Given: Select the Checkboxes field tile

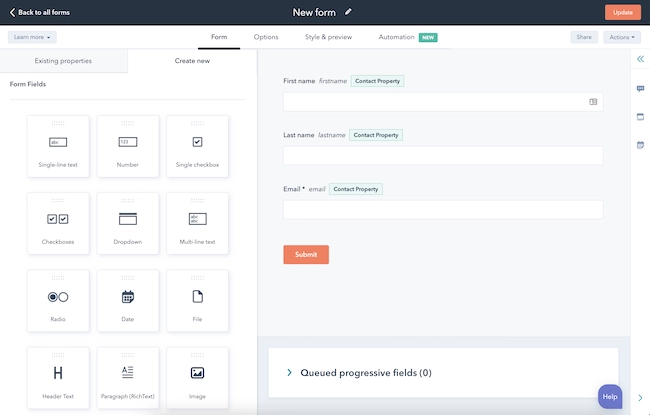Looking at the screenshot, I should 58,223.
